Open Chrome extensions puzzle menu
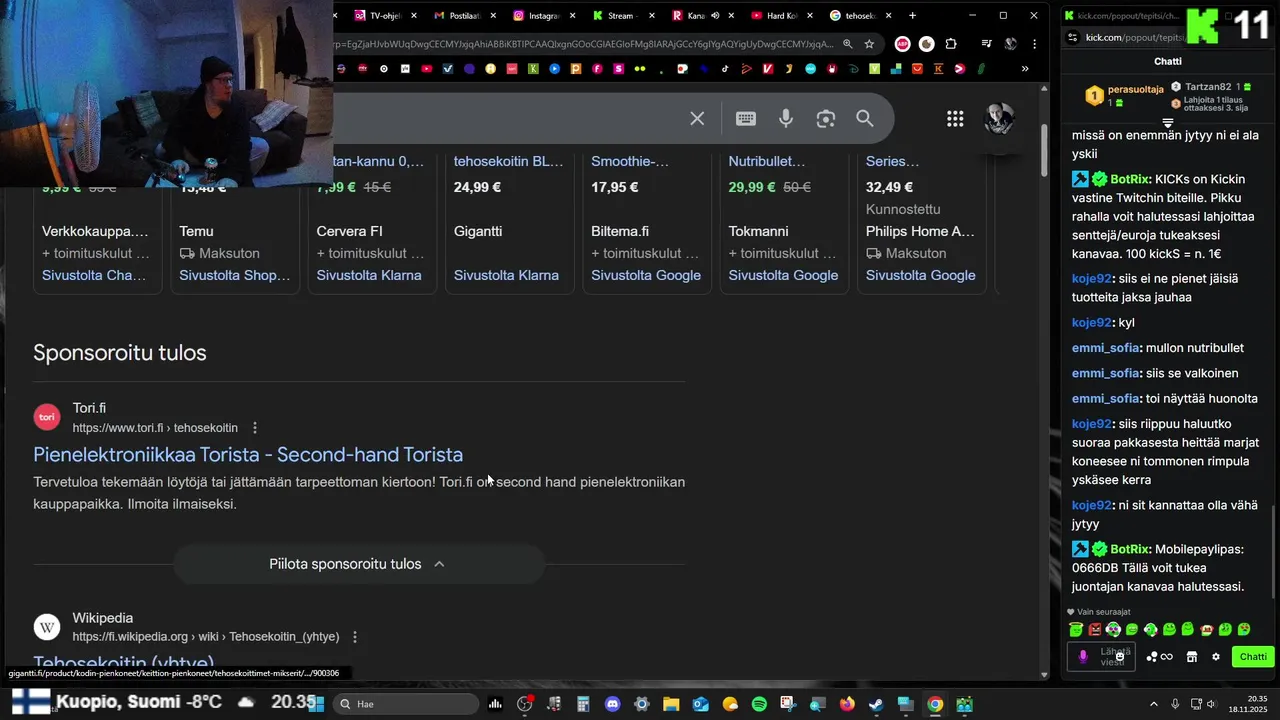This screenshot has width=1280, height=720. pyautogui.click(x=951, y=44)
